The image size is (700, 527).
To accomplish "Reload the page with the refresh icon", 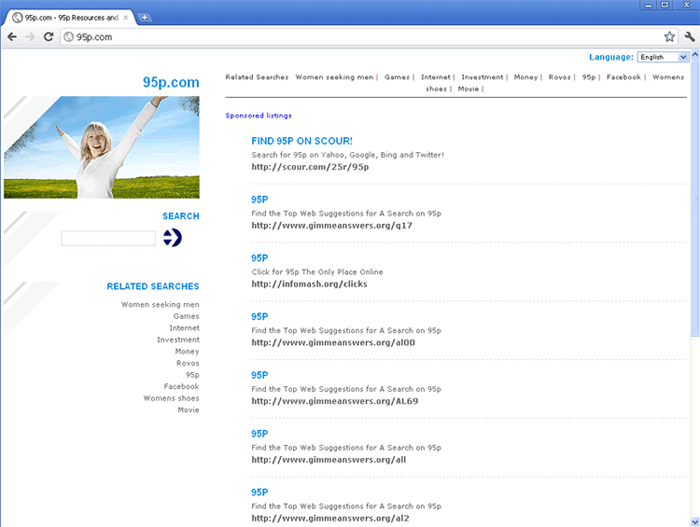I will coord(48,37).
